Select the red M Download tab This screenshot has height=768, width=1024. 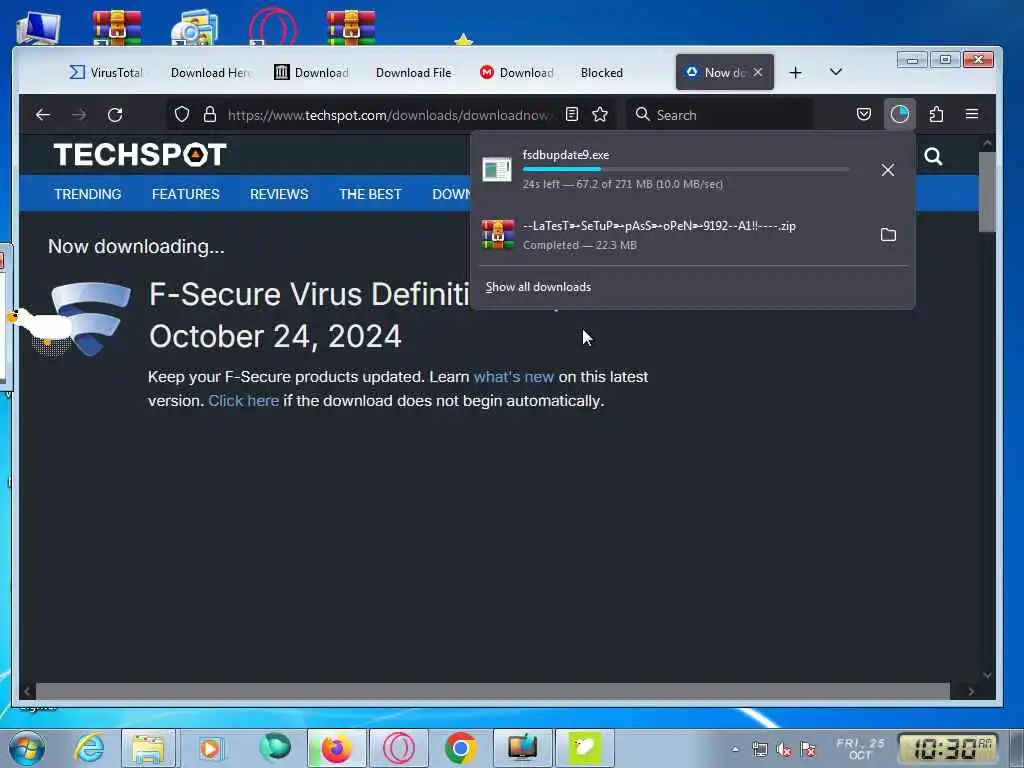tap(517, 72)
